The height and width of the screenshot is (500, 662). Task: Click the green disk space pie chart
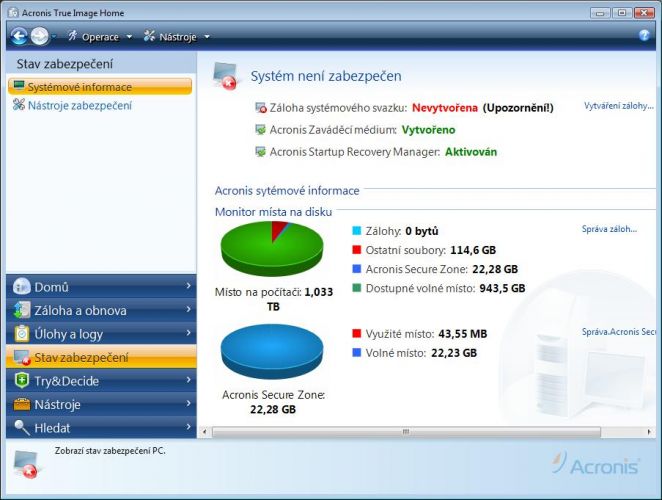tap(272, 249)
